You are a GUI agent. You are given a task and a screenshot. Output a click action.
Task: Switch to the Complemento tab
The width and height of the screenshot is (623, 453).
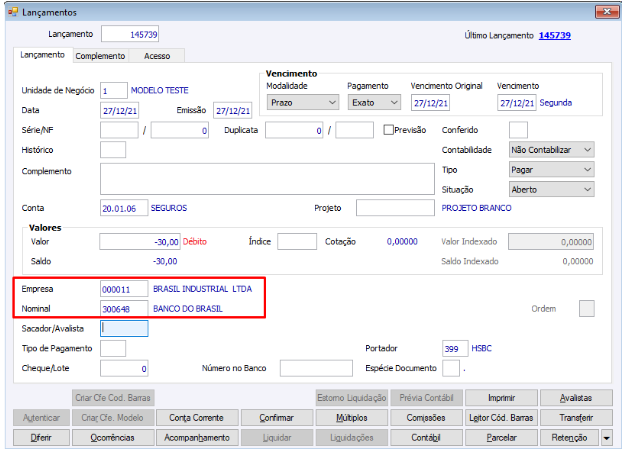tap(100, 56)
